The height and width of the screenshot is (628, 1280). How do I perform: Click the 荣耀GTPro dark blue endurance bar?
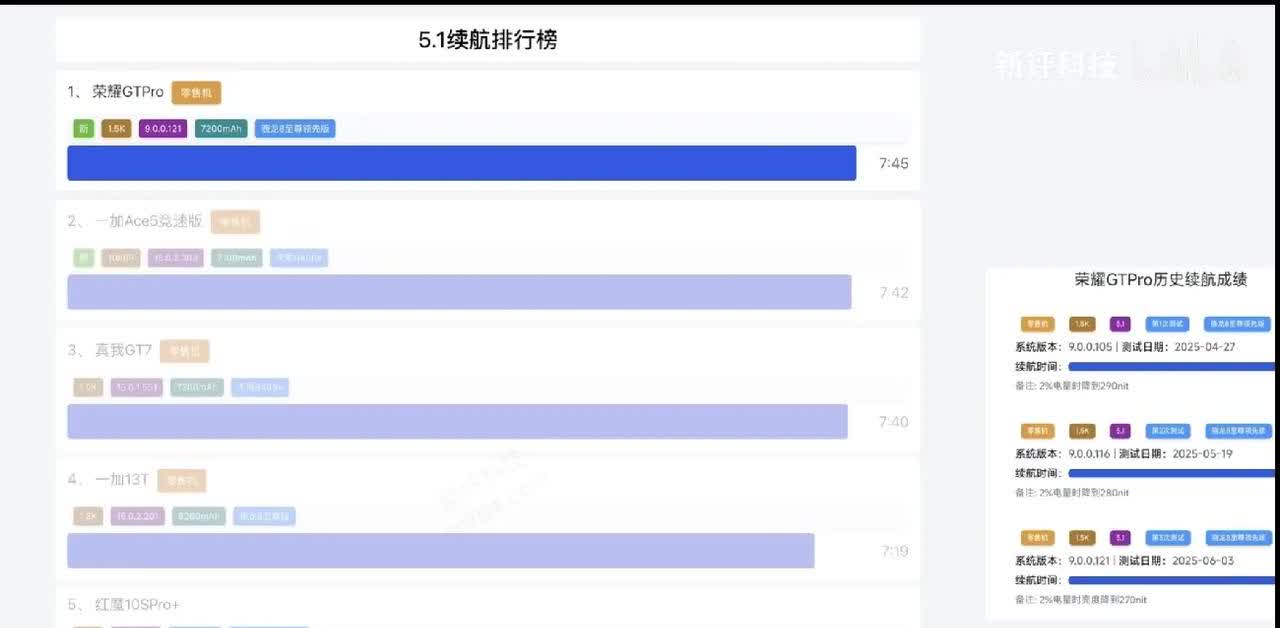461,163
